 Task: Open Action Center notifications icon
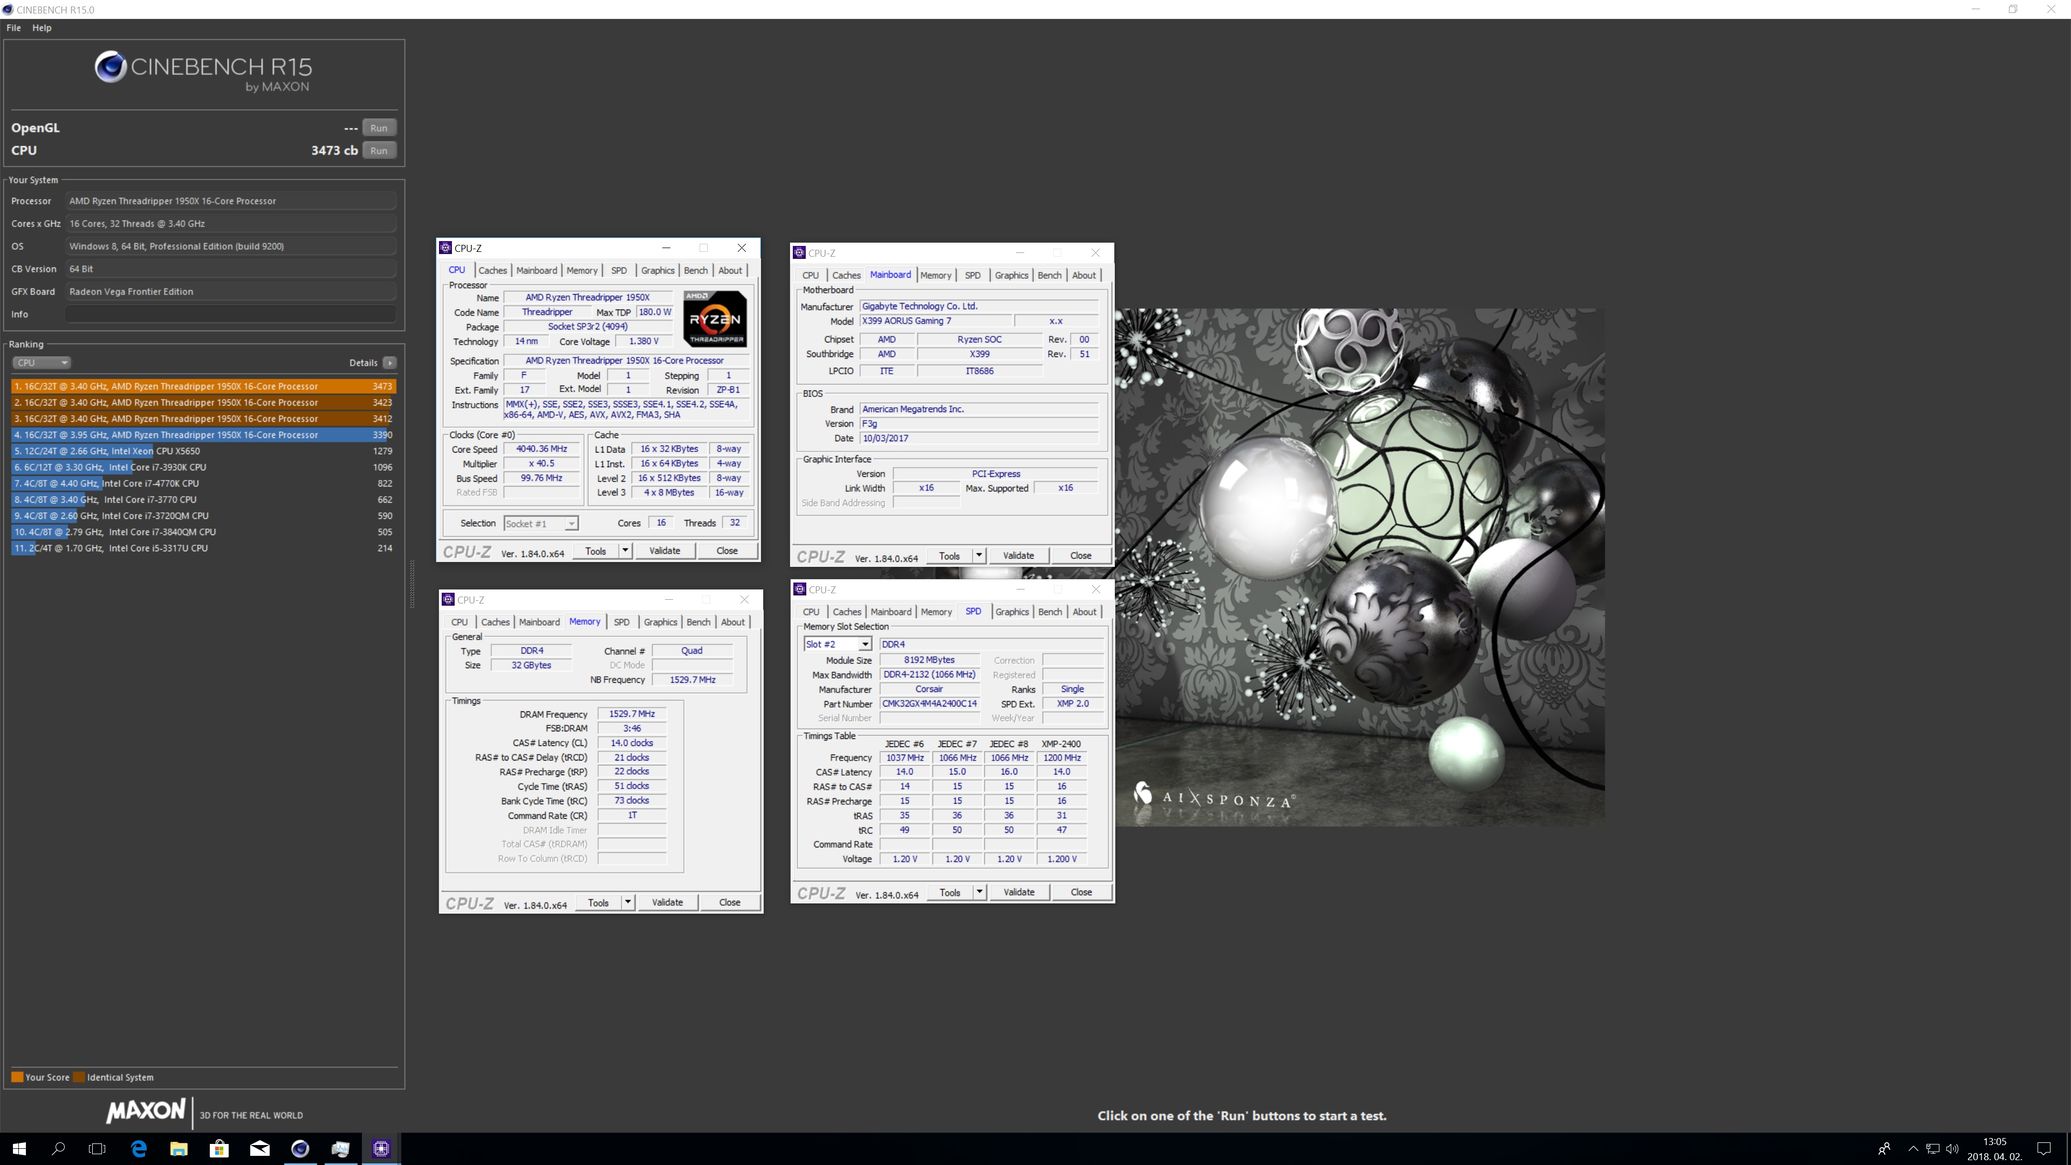pyautogui.click(x=2044, y=1149)
